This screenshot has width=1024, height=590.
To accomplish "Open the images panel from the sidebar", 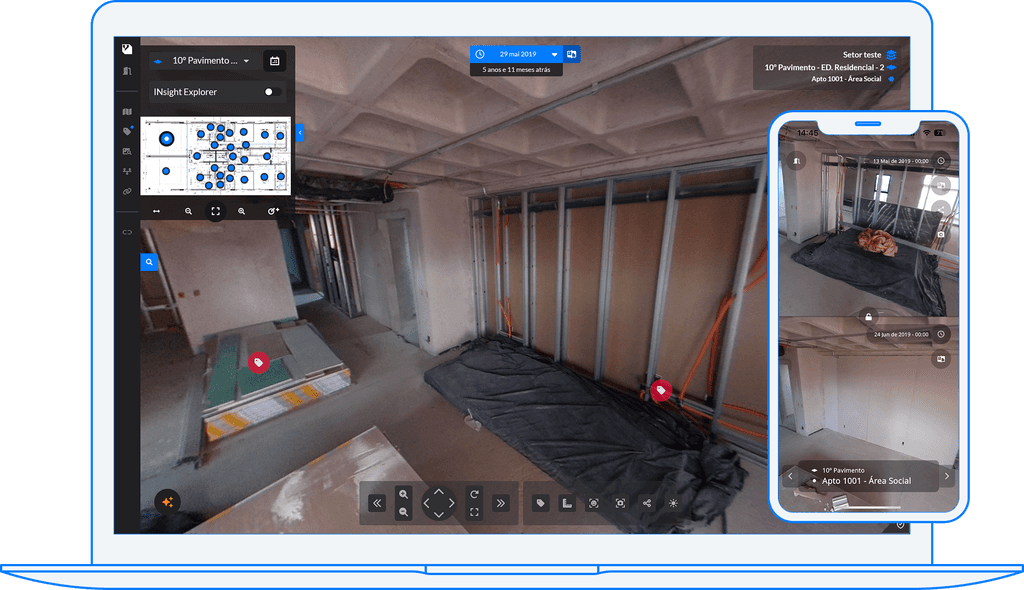I will click(x=126, y=150).
